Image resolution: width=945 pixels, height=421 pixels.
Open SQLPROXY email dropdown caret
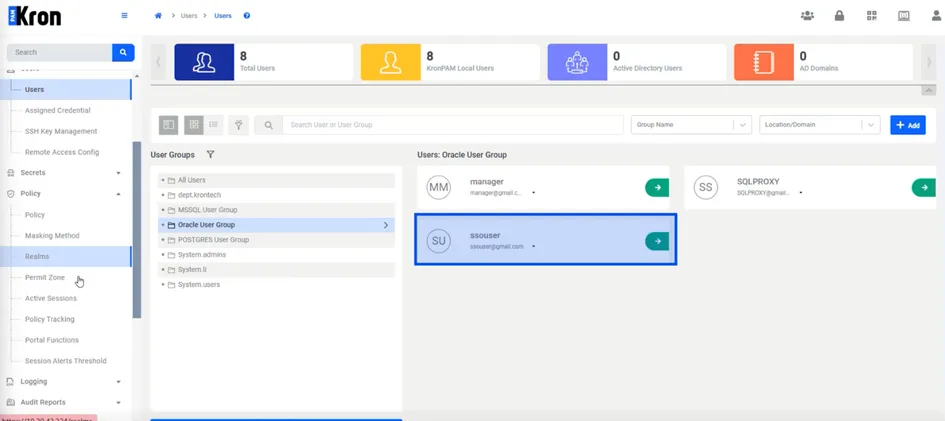801,193
